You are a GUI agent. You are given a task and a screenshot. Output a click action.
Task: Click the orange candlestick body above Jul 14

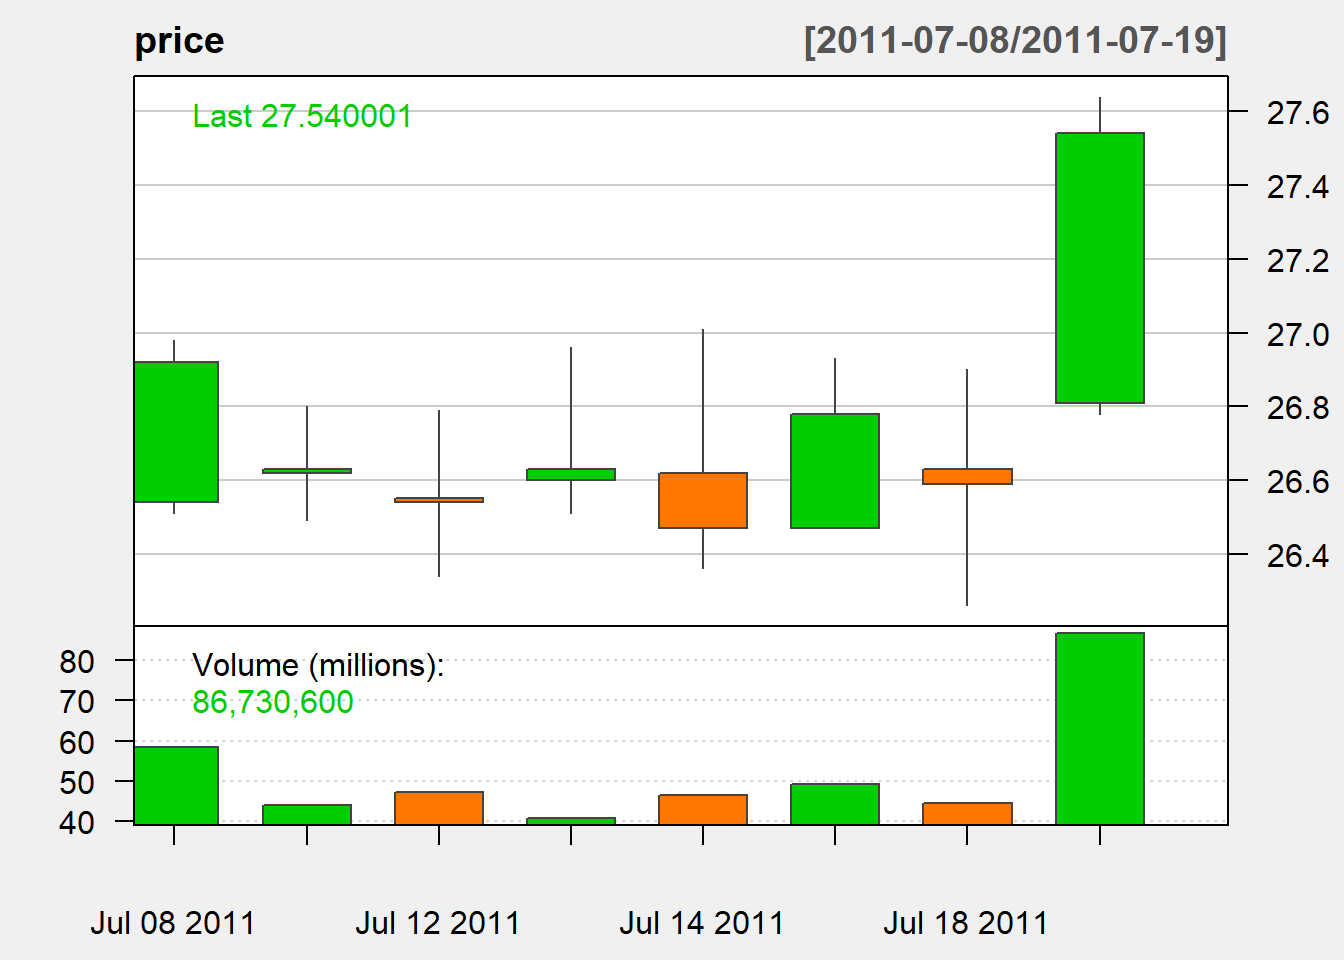702,500
